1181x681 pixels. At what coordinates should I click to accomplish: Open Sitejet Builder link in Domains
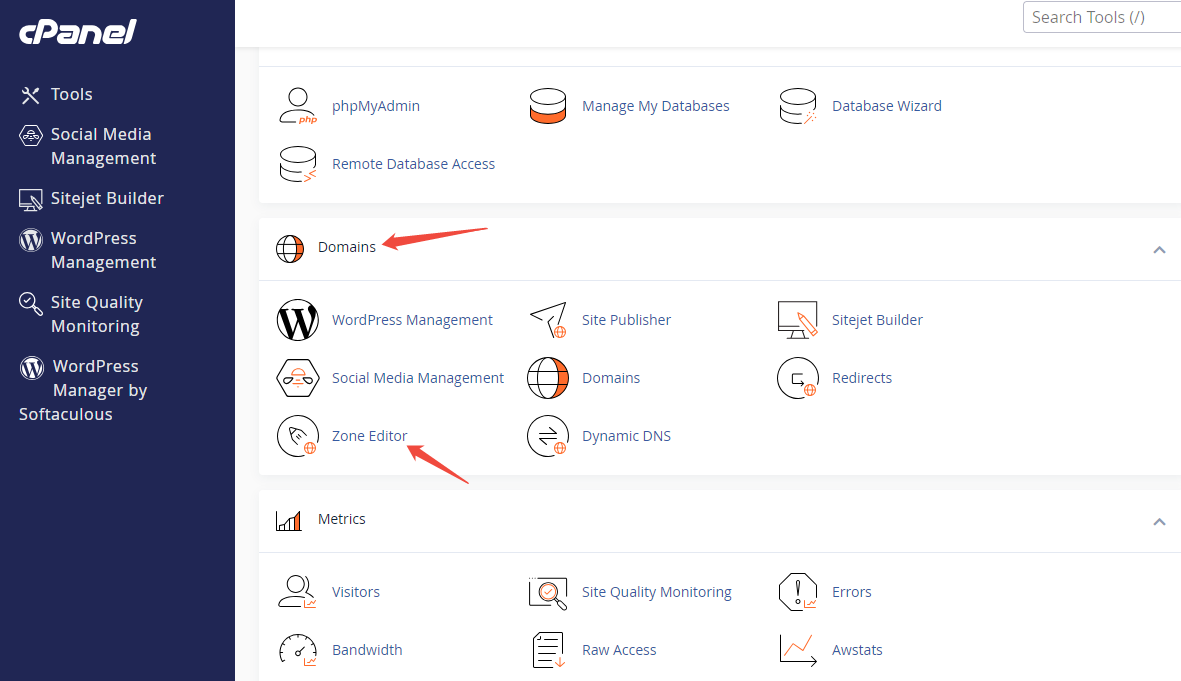[x=877, y=320]
